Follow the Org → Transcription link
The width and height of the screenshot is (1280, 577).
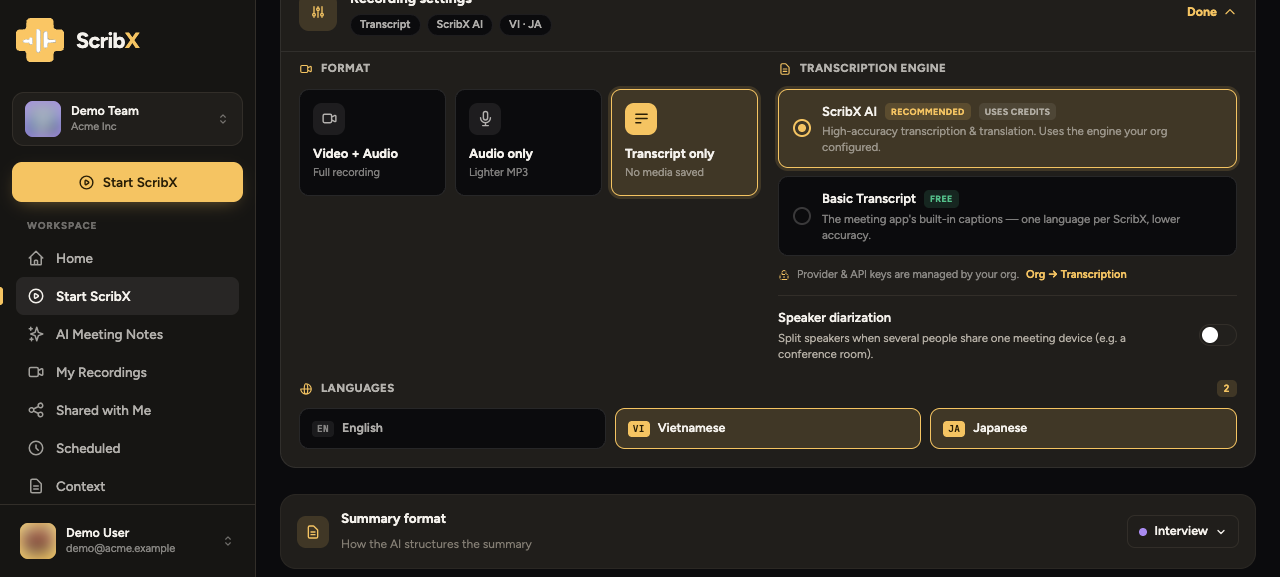pos(1076,274)
